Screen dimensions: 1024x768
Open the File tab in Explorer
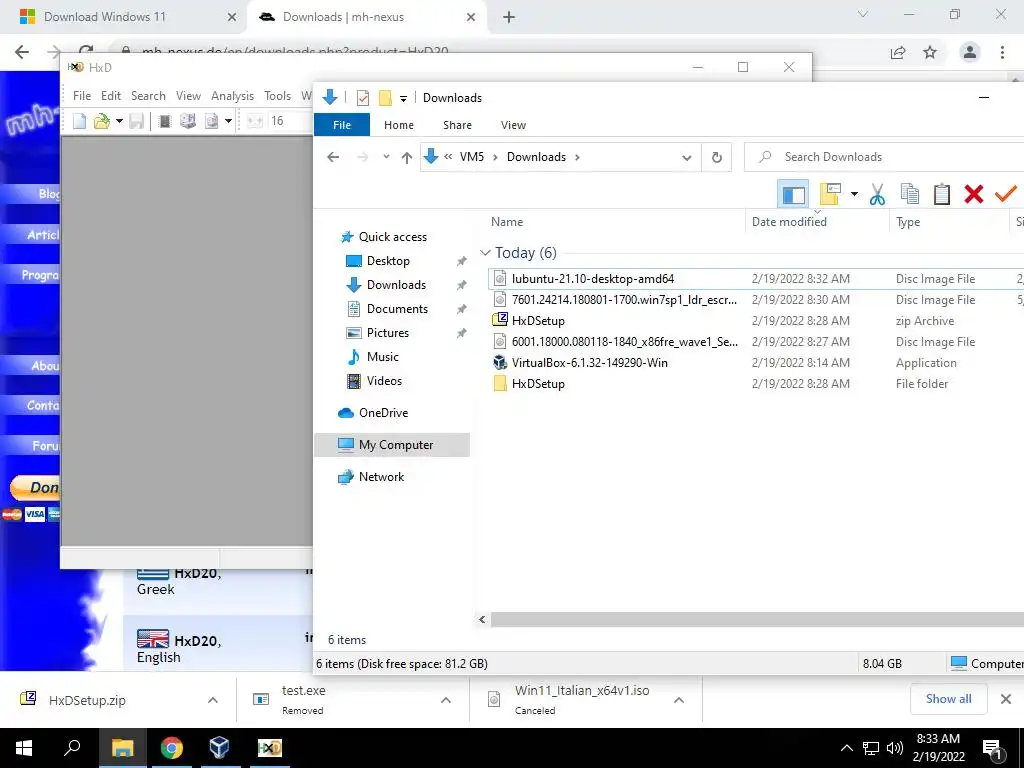pyautogui.click(x=342, y=125)
